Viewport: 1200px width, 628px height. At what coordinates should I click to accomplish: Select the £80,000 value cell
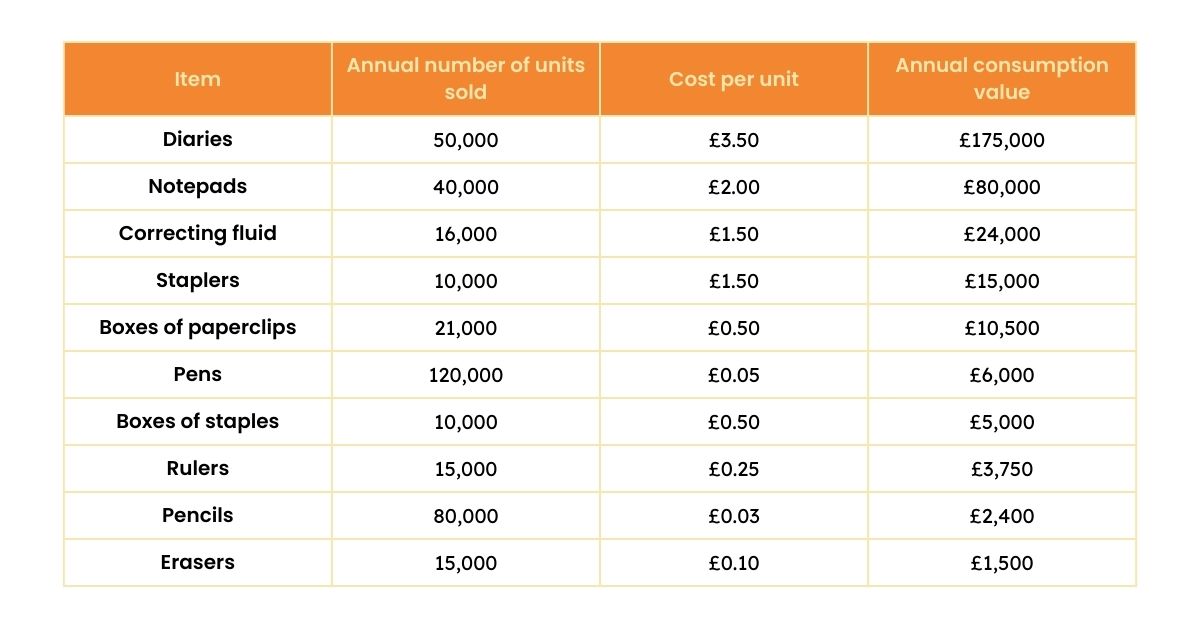tap(1001, 187)
